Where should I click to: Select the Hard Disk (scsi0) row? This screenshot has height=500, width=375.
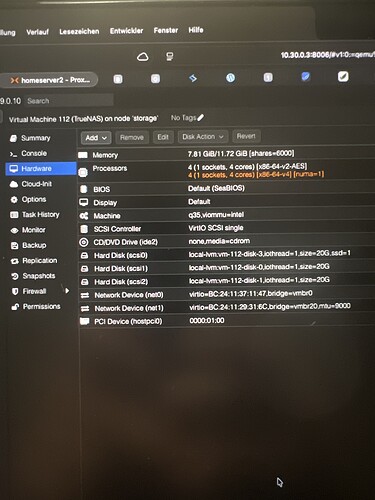click(227, 255)
